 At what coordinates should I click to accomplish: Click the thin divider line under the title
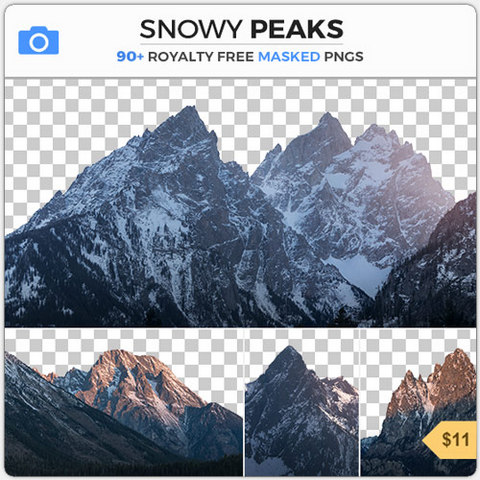(241, 44)
